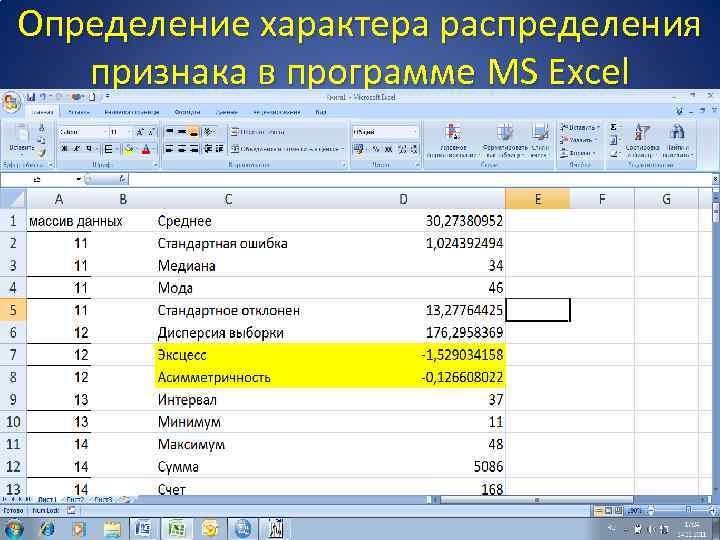720x540 pixels.
Task: Open the cell borders button
Action: click(x=108, y=149)
